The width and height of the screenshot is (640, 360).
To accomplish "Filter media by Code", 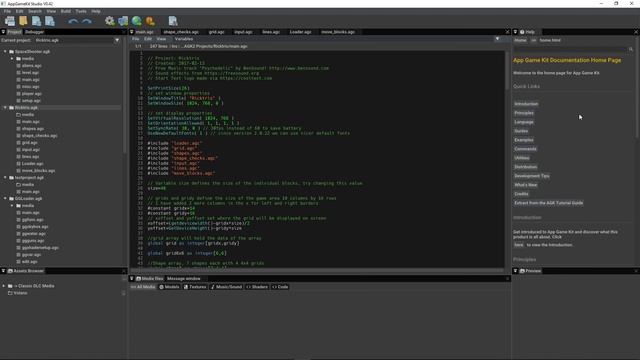I will [x=280, y=287].
